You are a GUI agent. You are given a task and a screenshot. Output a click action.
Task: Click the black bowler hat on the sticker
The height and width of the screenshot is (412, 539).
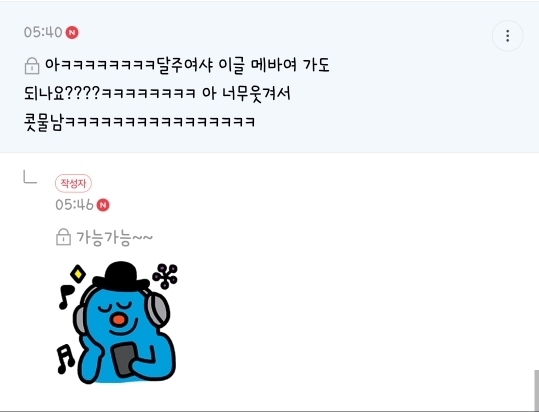[x=121, y=277]
